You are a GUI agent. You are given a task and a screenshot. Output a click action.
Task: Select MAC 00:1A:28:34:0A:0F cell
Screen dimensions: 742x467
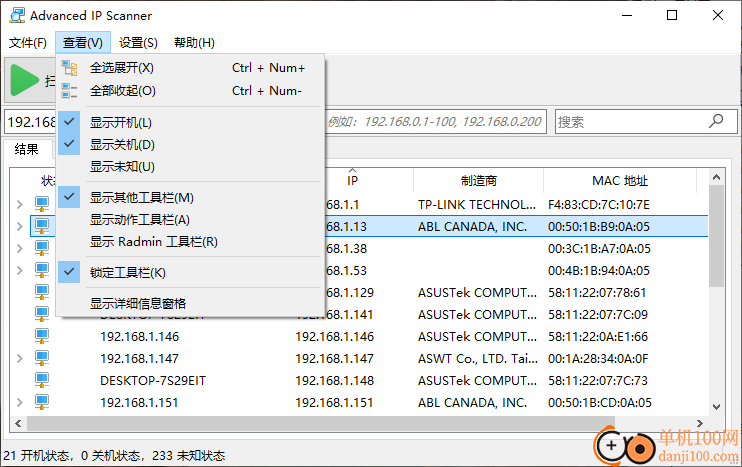coord(598,359)
